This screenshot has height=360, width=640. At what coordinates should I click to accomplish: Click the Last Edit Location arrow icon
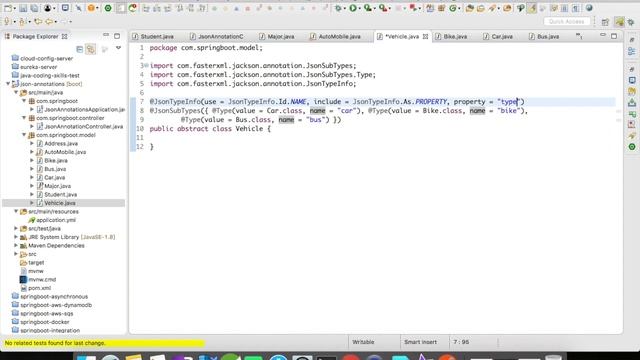tap(38, 21)
